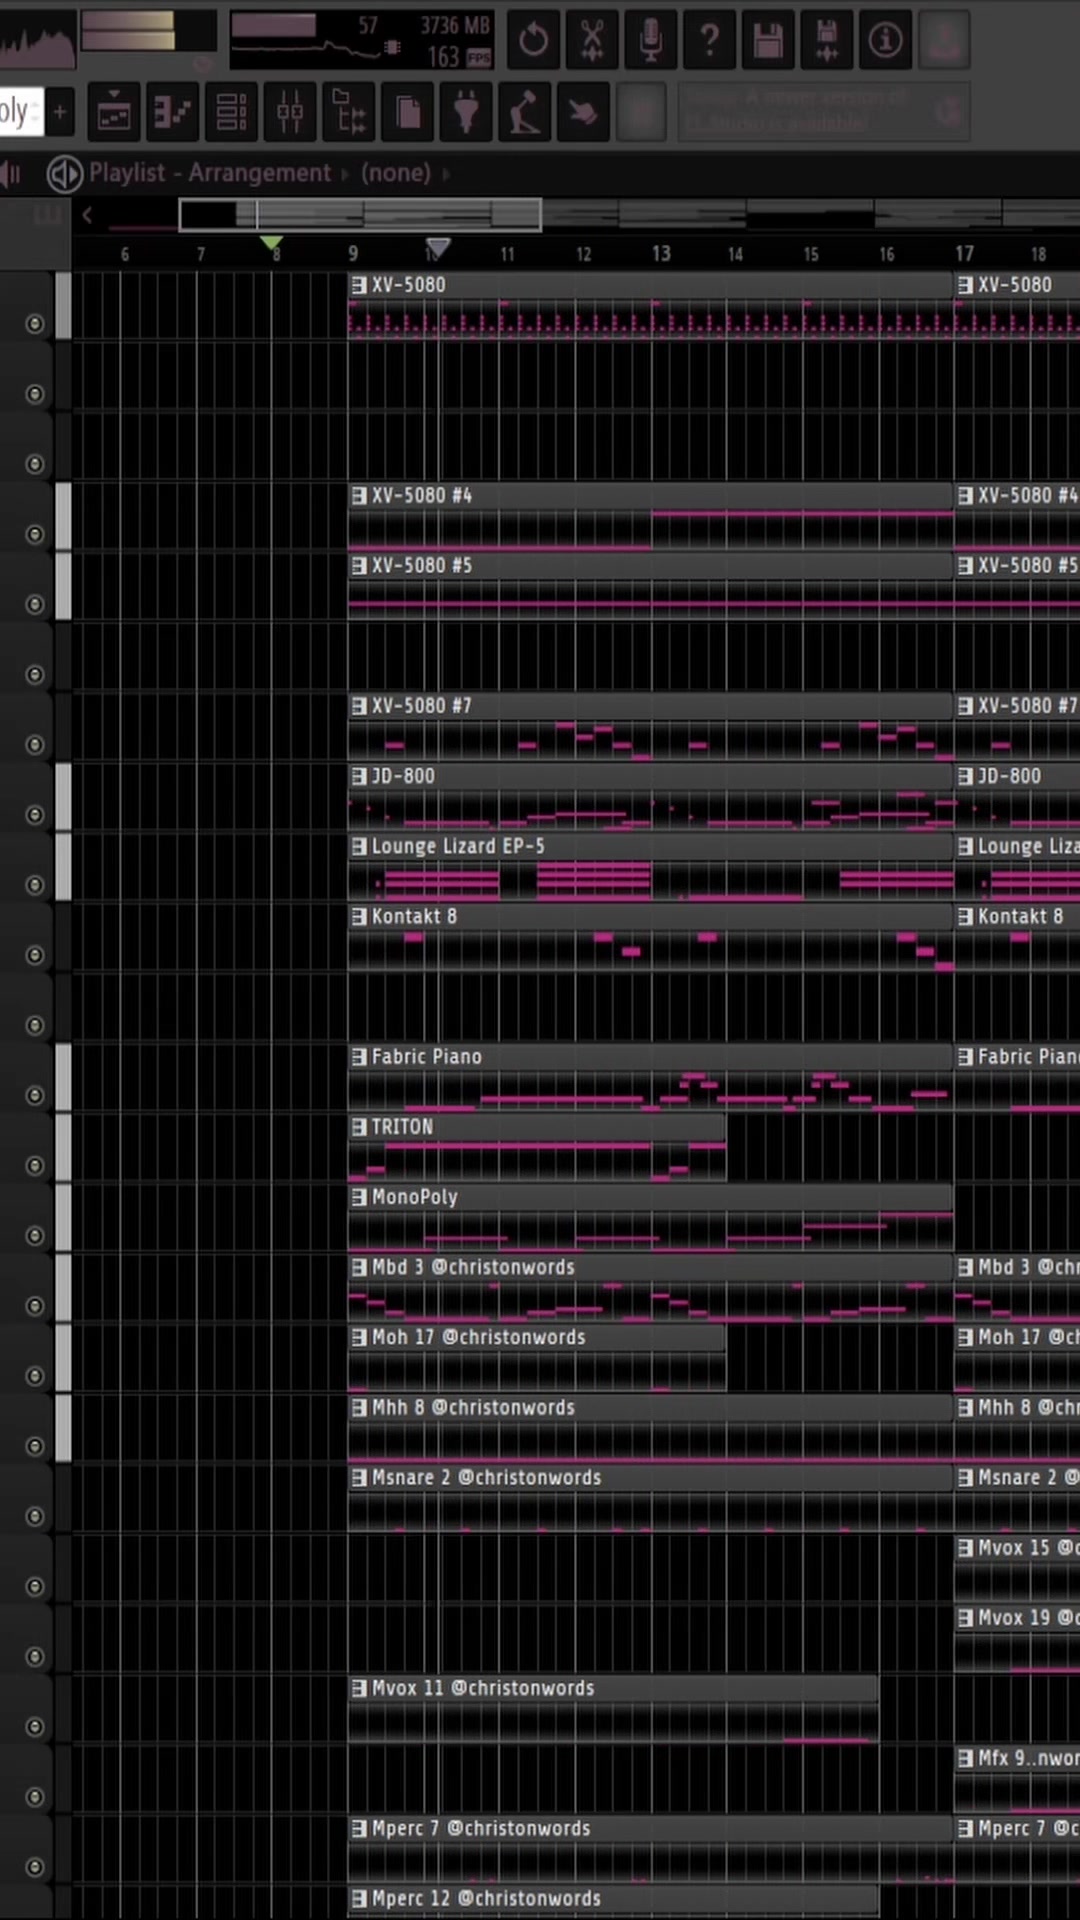Open the mixer faders icon
This screenshot has width=1080, height=1920.
pyautogui.click(x=290, y=112)
